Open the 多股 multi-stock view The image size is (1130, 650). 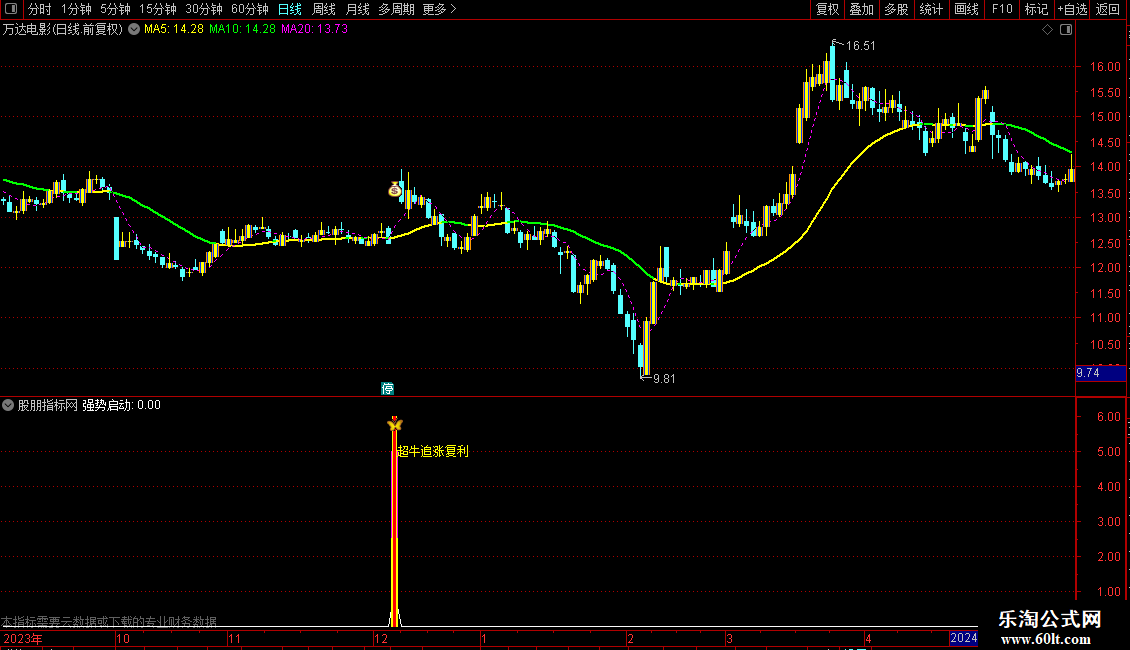pos(896,9)
